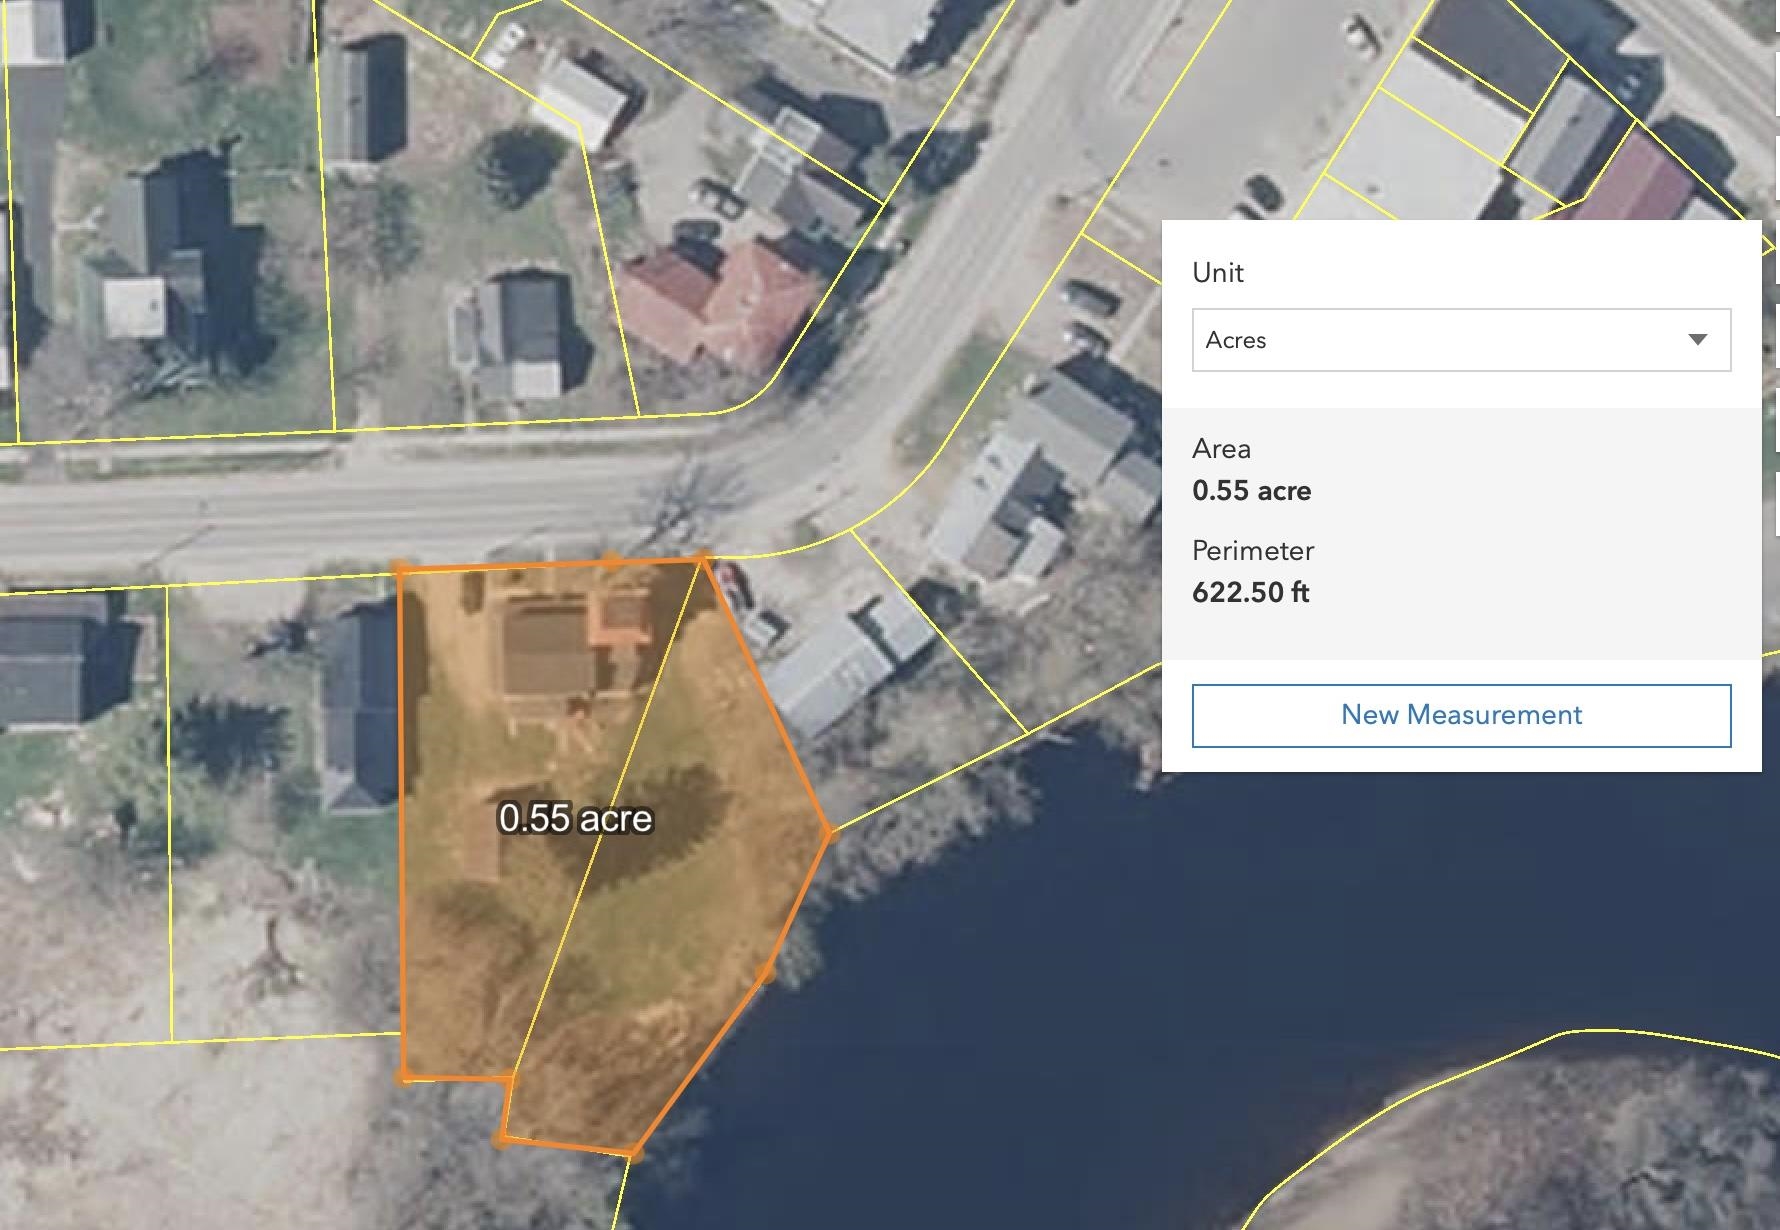Select the polygon's northwest corner vertex handle
This screenshot has height=1230, width=1780.
pos(401,569)
